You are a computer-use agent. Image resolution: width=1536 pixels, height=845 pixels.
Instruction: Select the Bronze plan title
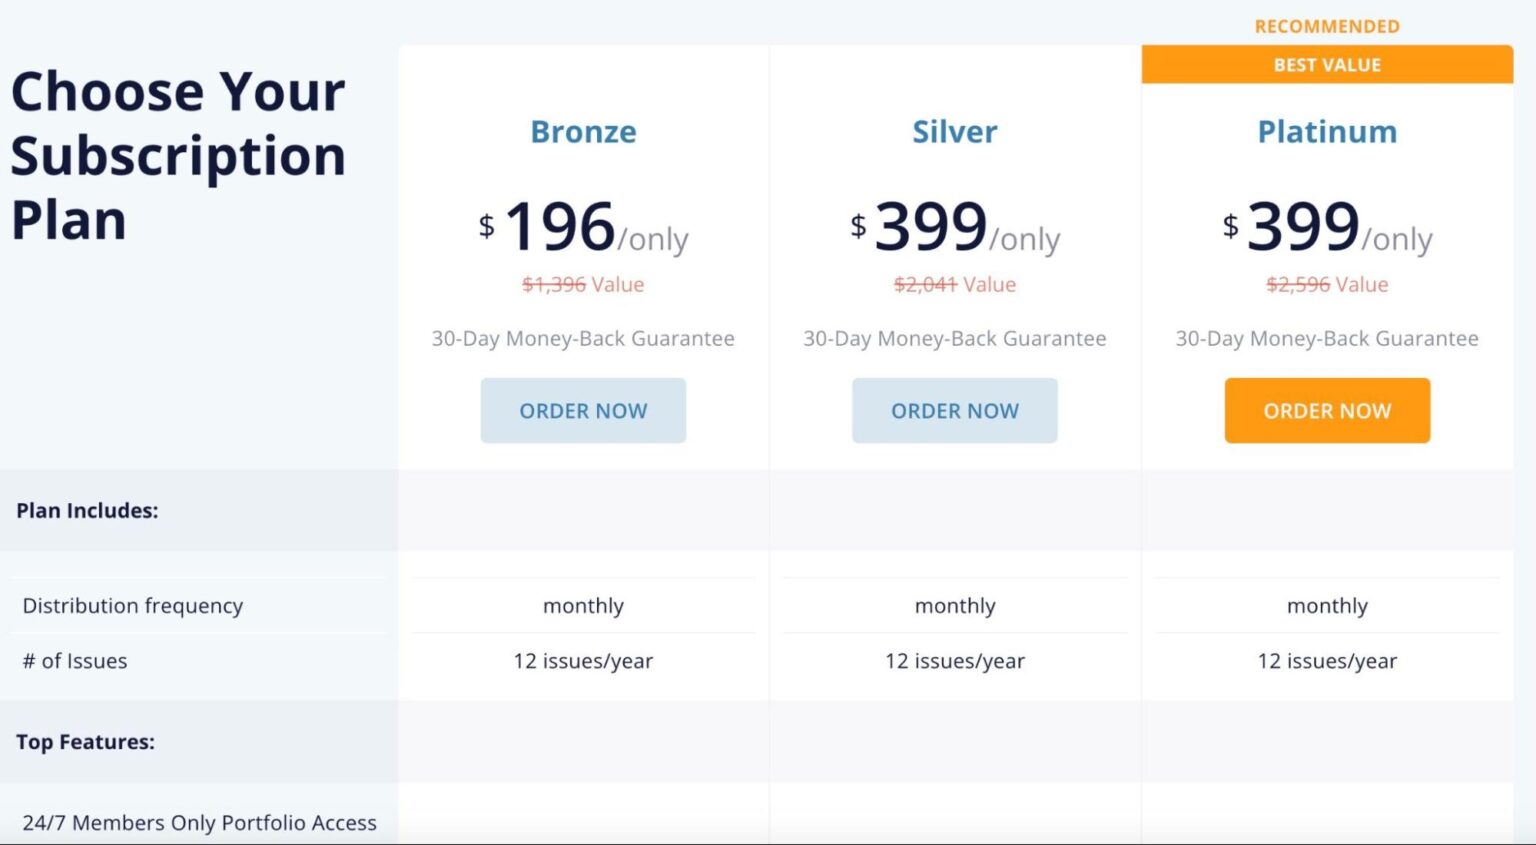tap(583, 131)
